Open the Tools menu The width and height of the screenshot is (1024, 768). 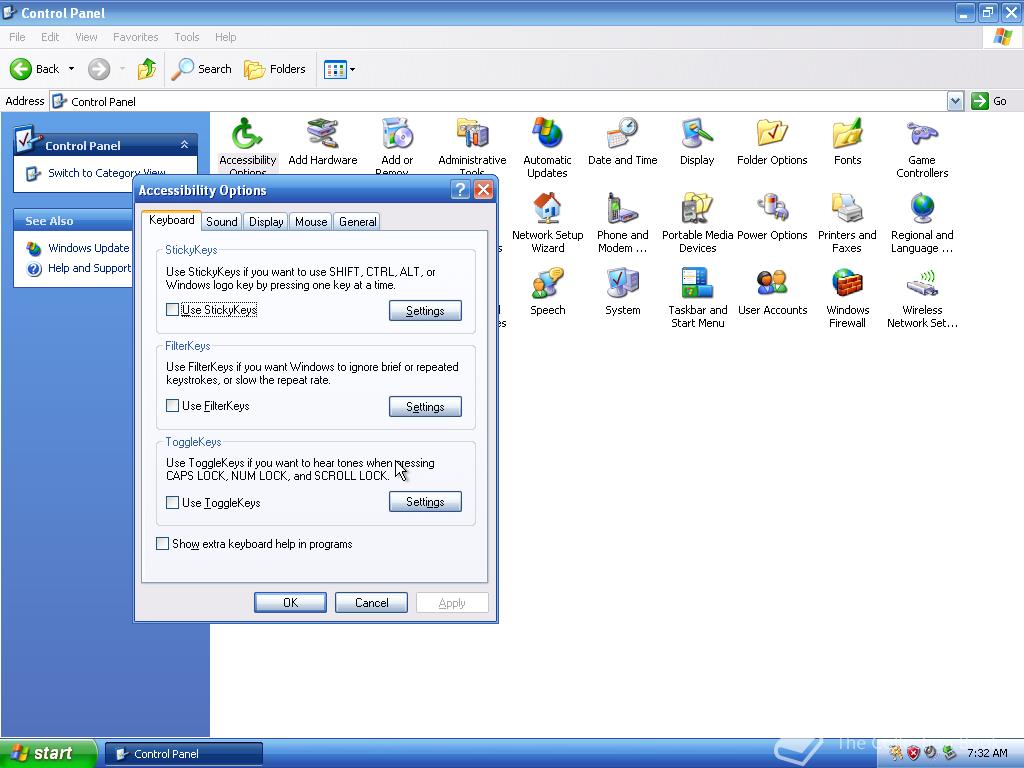187,37
